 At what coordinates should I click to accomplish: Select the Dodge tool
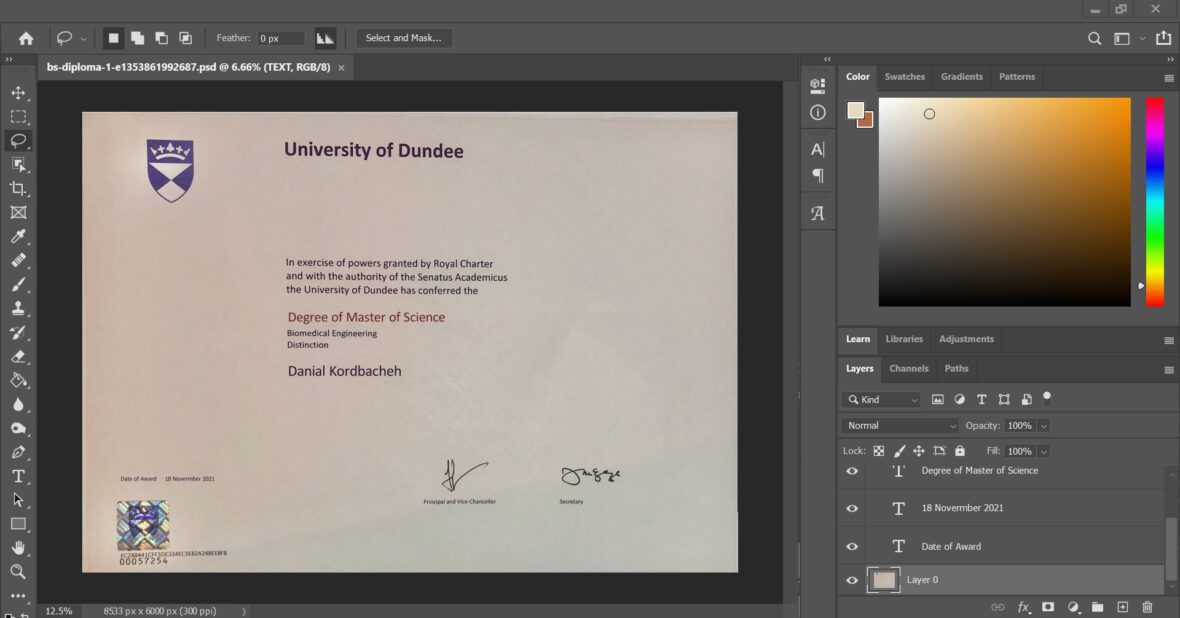tap(18, 428)
